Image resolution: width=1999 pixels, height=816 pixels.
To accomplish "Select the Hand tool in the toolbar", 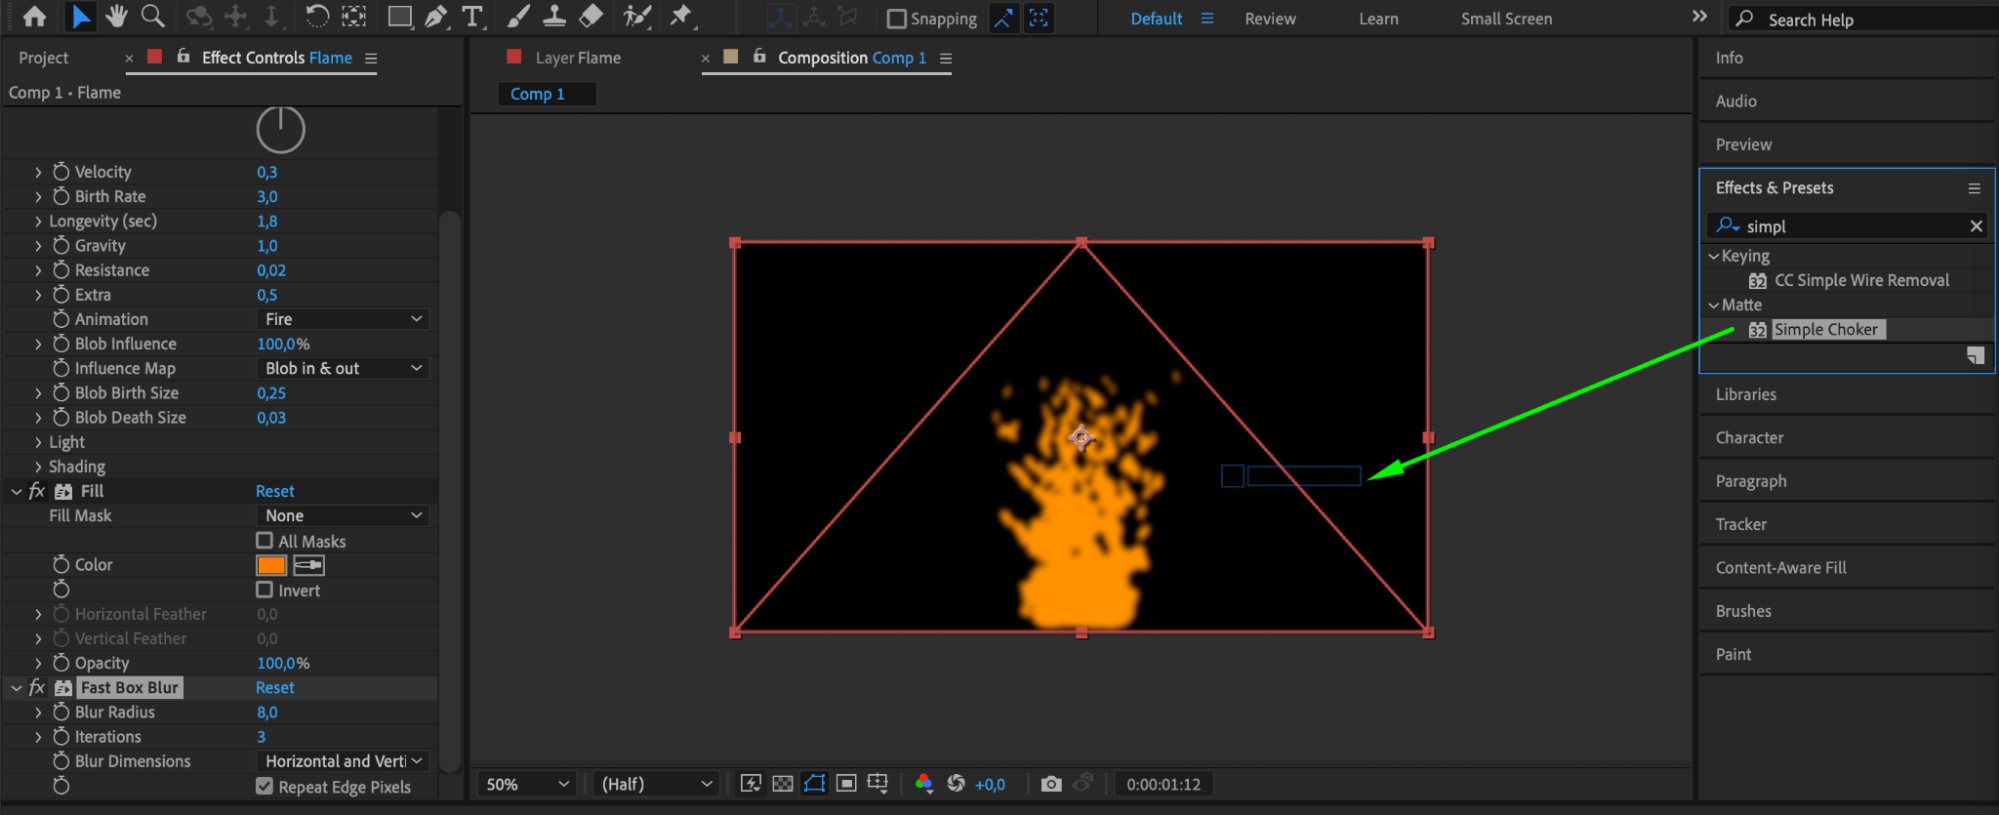I will tap(117, 16).
